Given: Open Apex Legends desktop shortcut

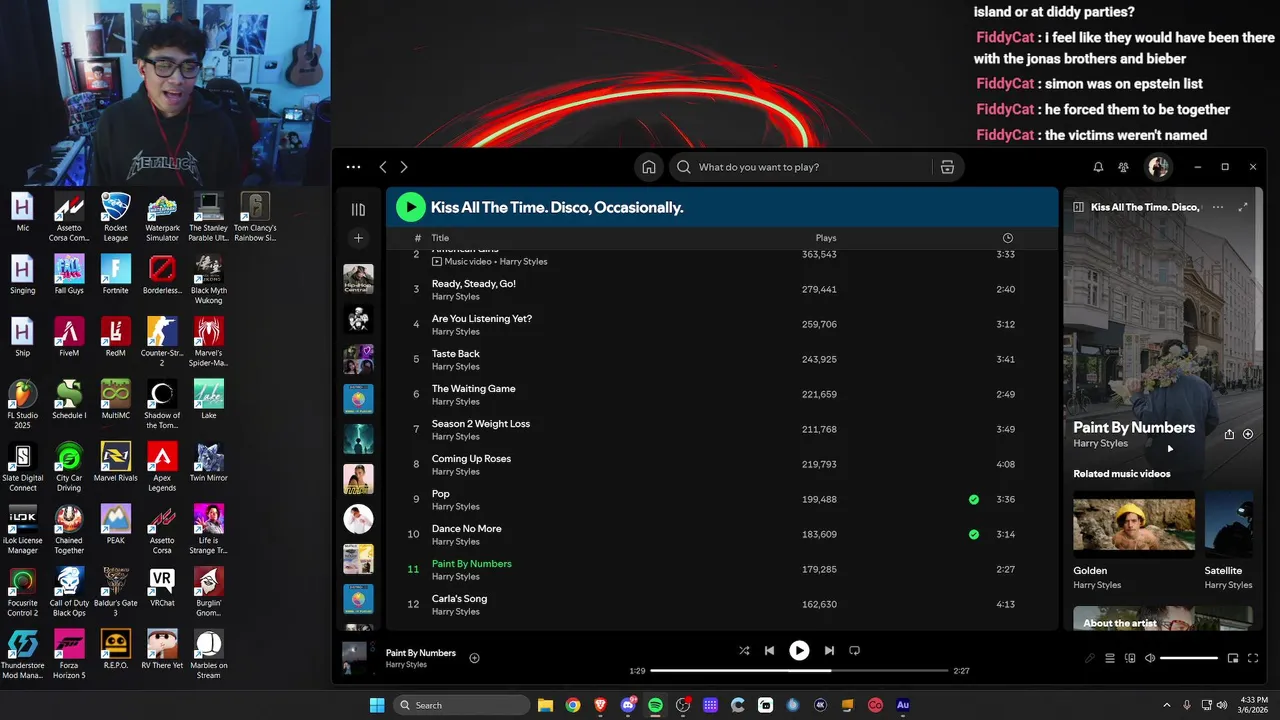Looking at the screenshot, I should click(x=162, y=467).
